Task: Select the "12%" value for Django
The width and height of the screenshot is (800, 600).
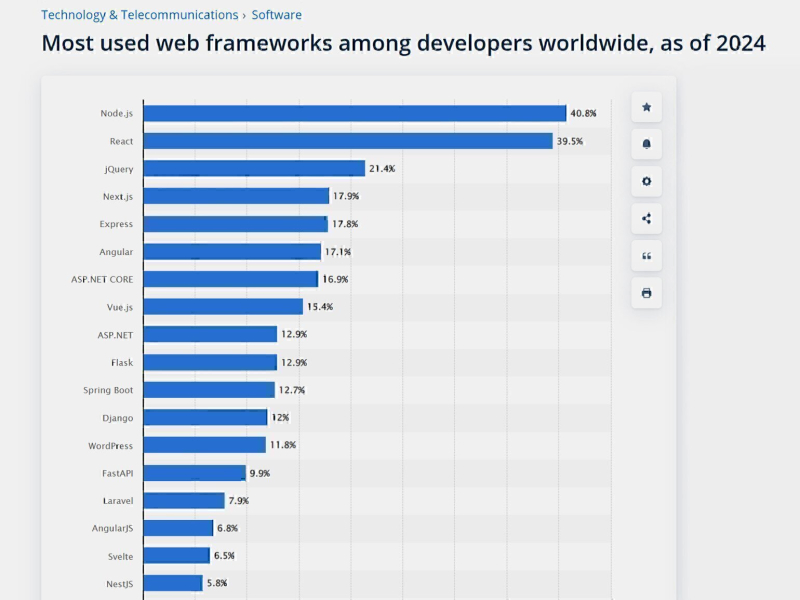Action: click(280, 417)
